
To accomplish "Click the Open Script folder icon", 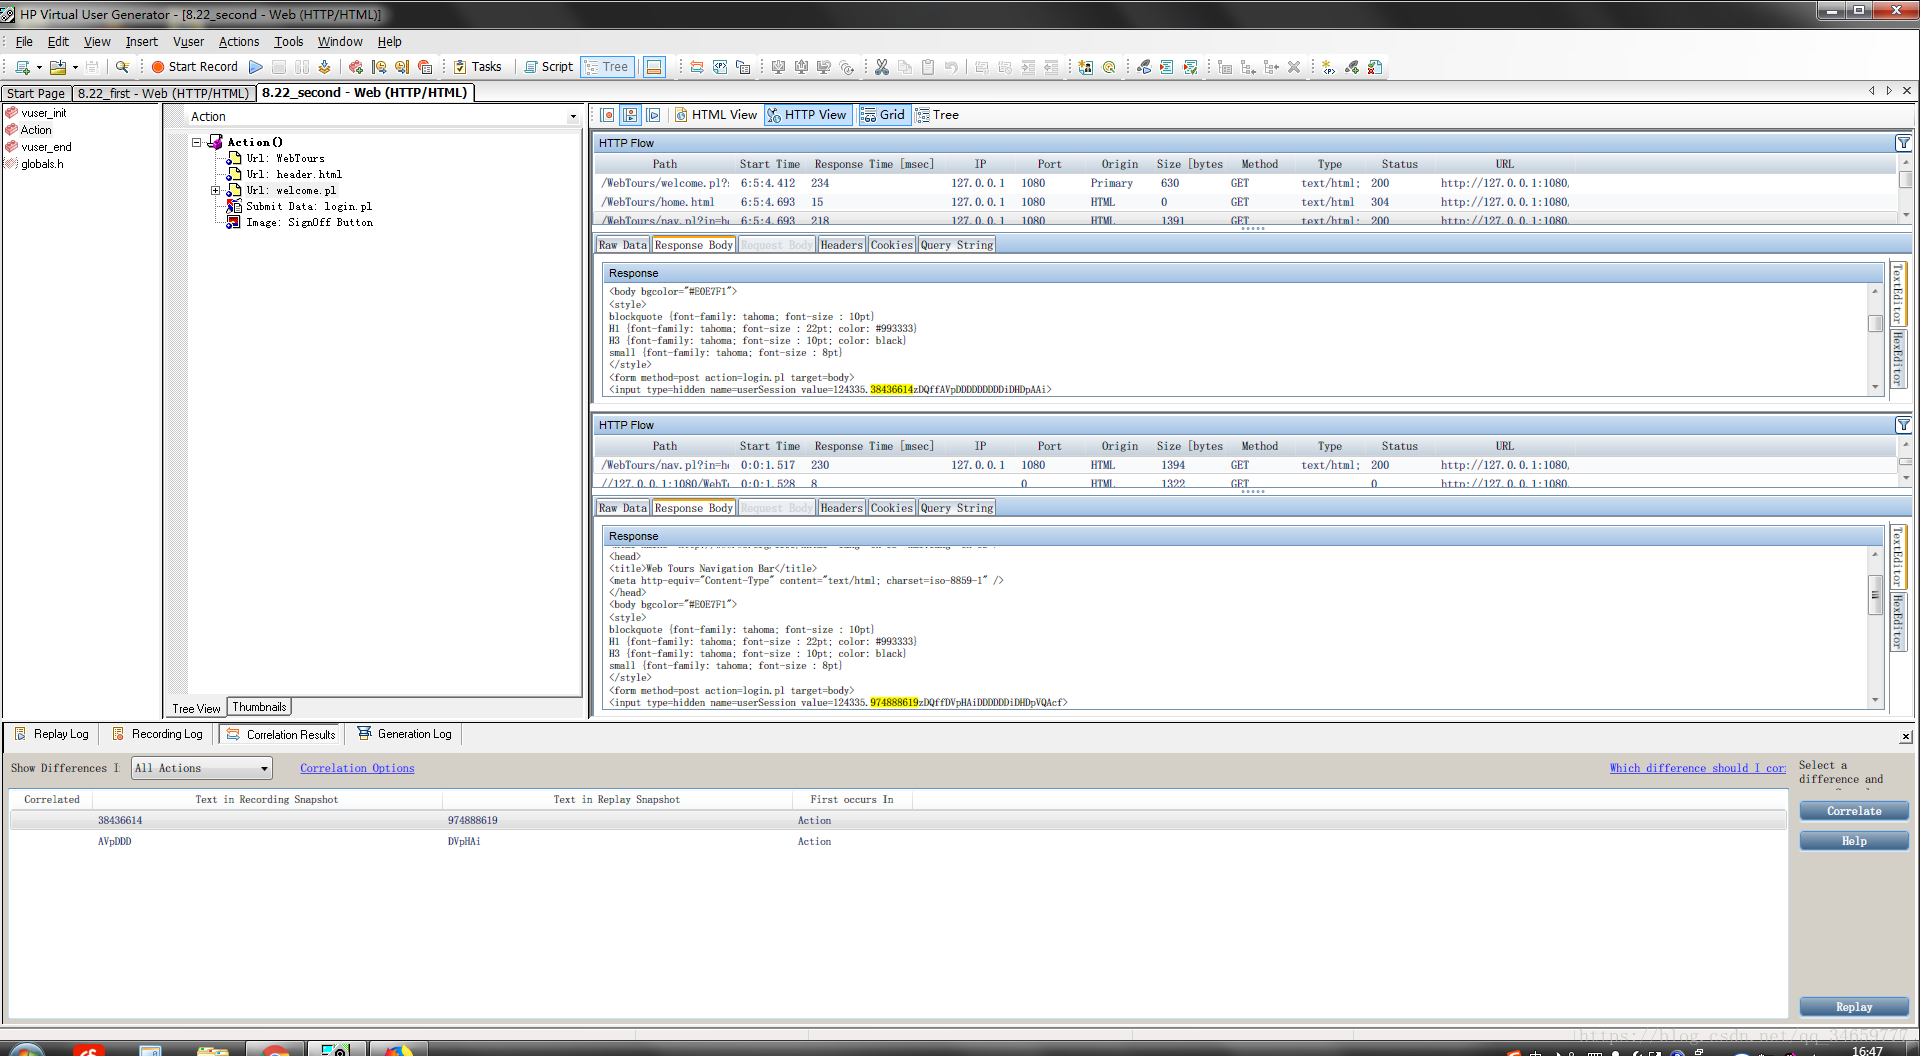I will [x=58, y=67].
